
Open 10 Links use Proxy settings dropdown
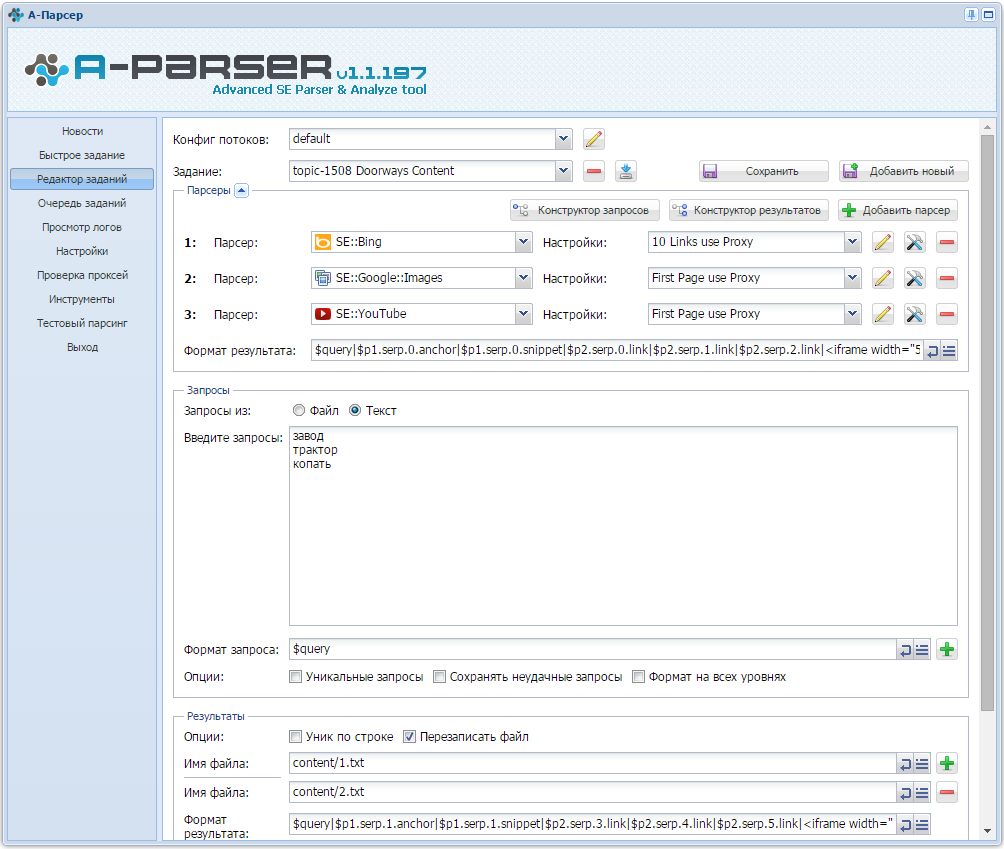(x=852, y=242)
